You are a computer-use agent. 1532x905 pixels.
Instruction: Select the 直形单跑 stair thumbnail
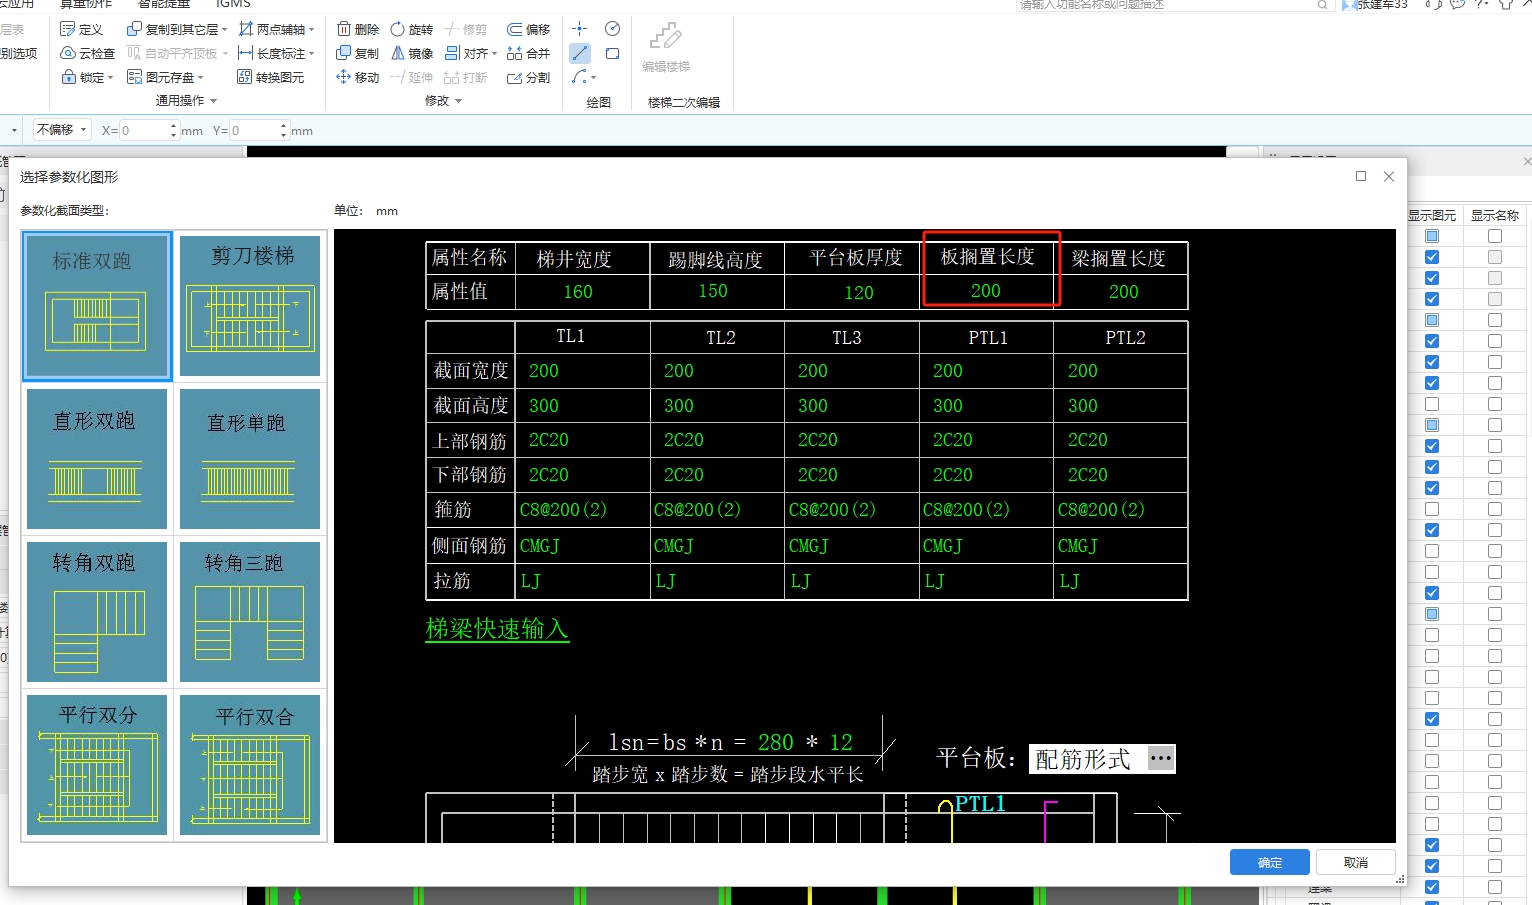click(x=251, y=459)
